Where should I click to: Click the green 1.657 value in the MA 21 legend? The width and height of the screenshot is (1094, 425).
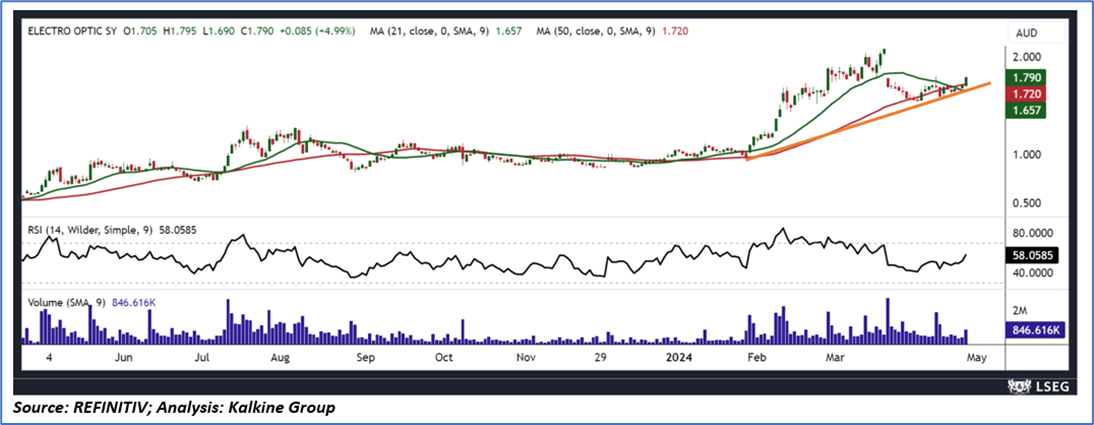(x=509, y=31)
